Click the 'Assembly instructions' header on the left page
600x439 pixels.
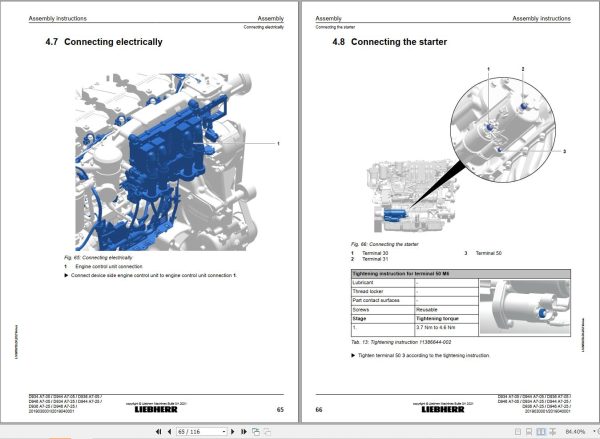coord(58,18)
